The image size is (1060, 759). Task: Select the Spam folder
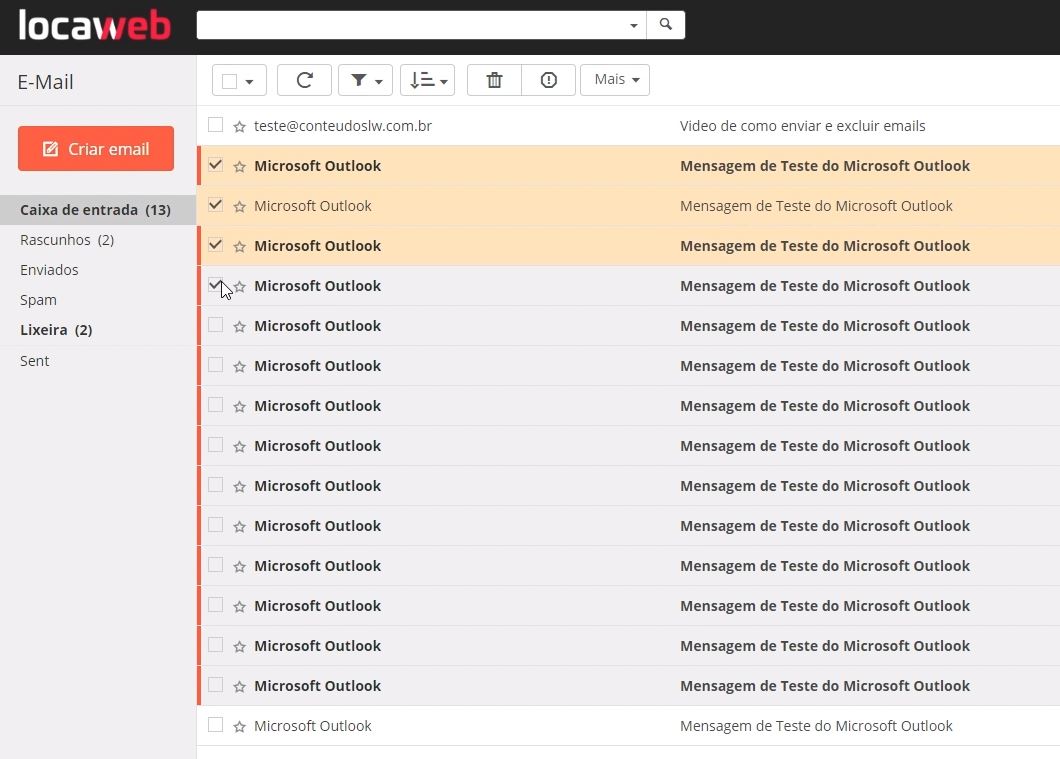pyautogui.click(x=39, y=300)
